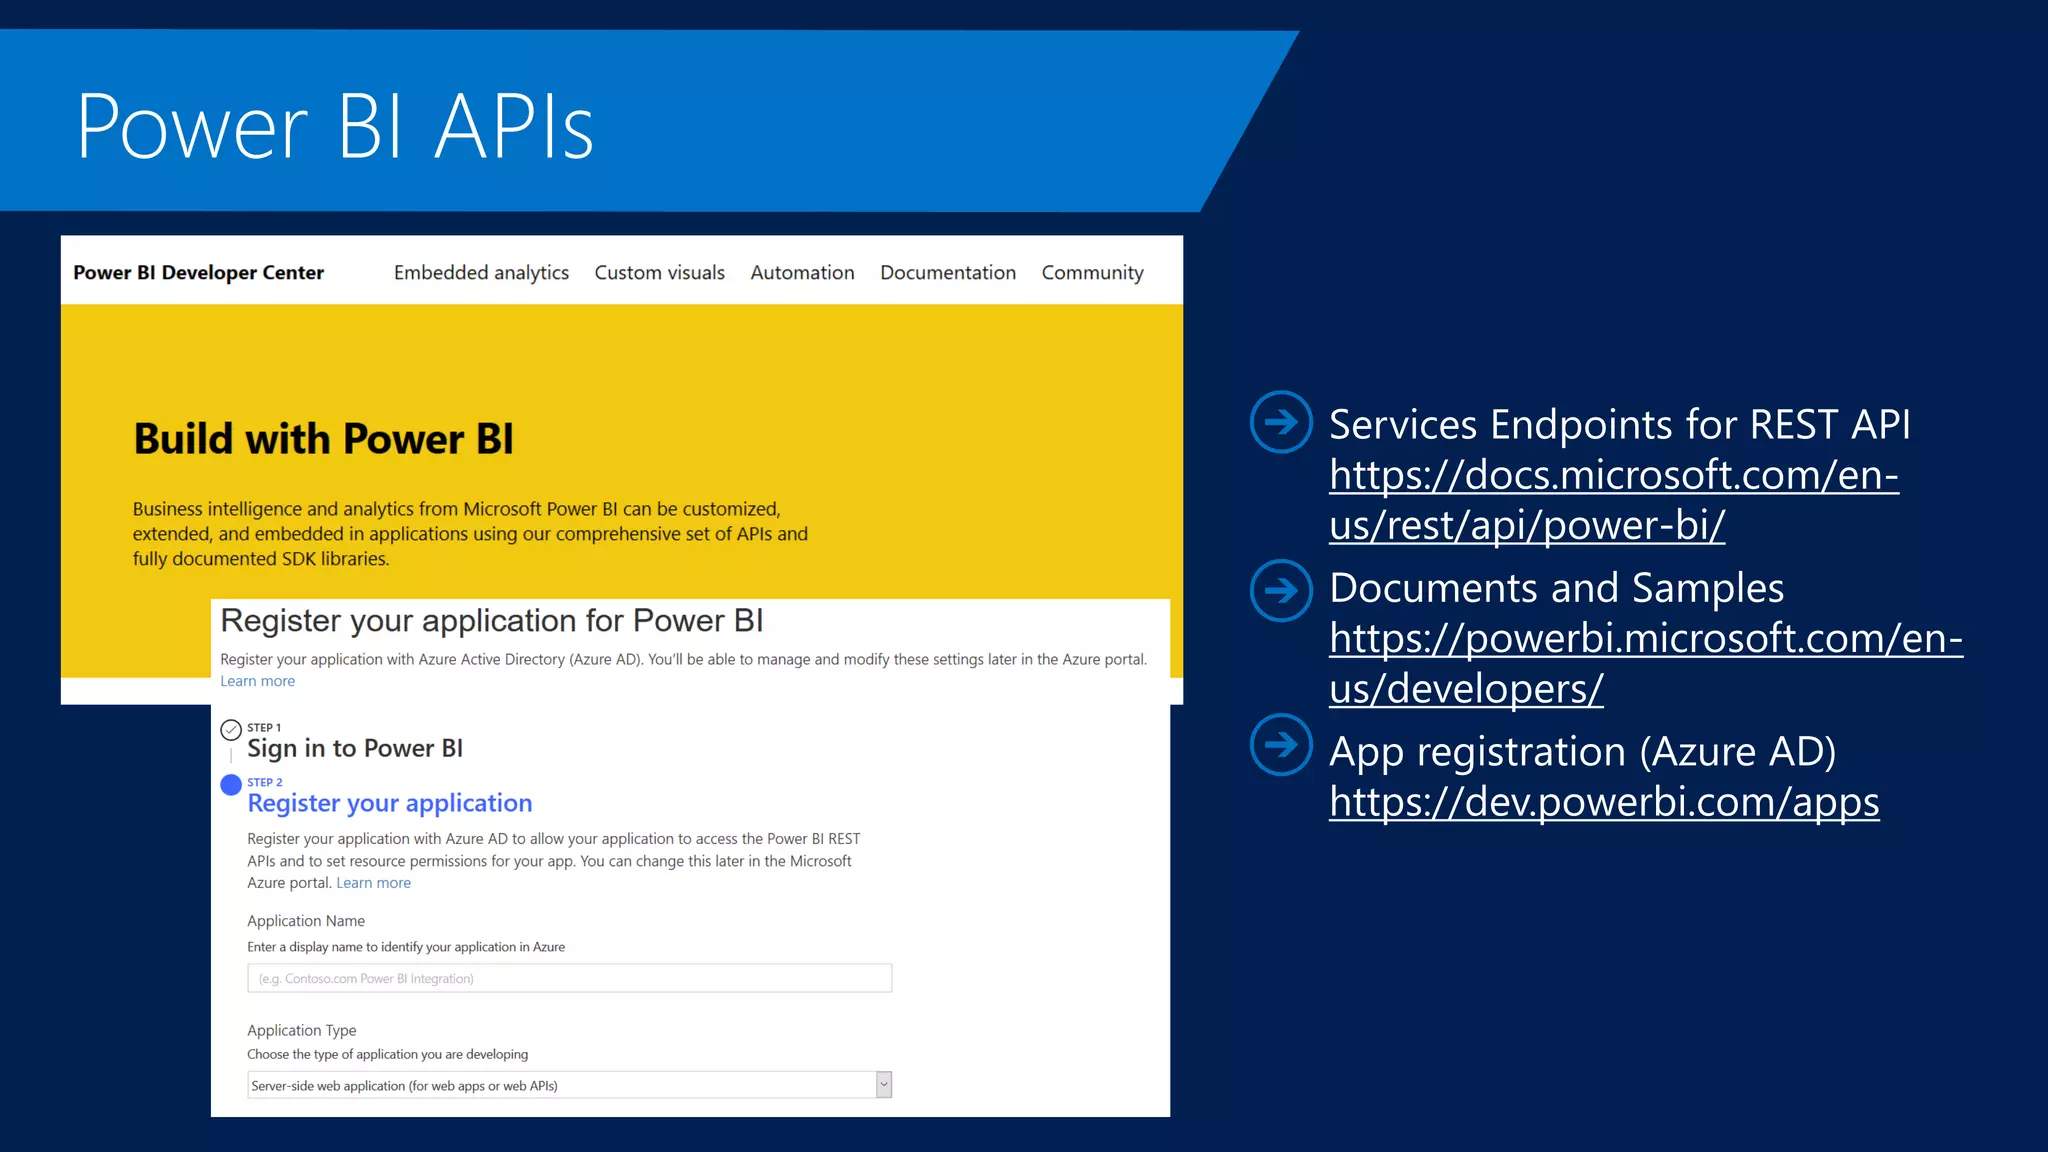This screenshot has height=1152, width=2048.
Task: Select the Community nav item
Action: click(1092, 273)
